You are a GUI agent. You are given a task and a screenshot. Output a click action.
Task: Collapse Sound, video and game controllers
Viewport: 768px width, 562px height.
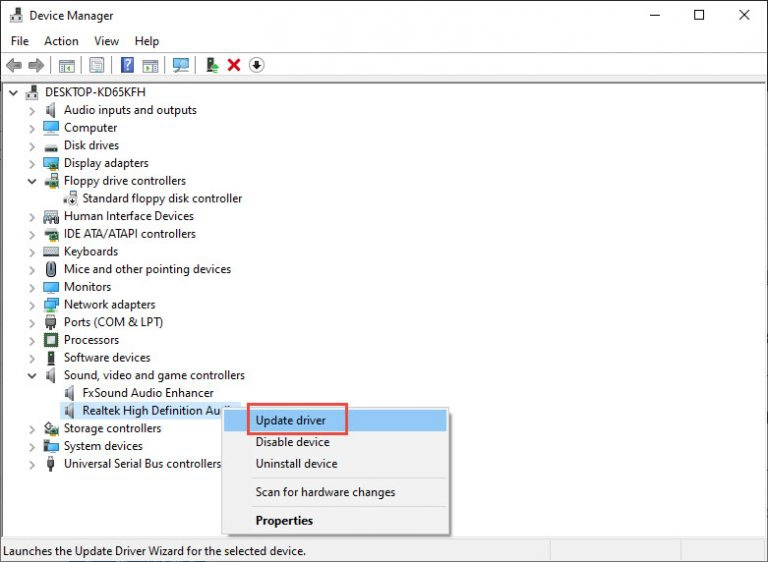tap(32, 376)
